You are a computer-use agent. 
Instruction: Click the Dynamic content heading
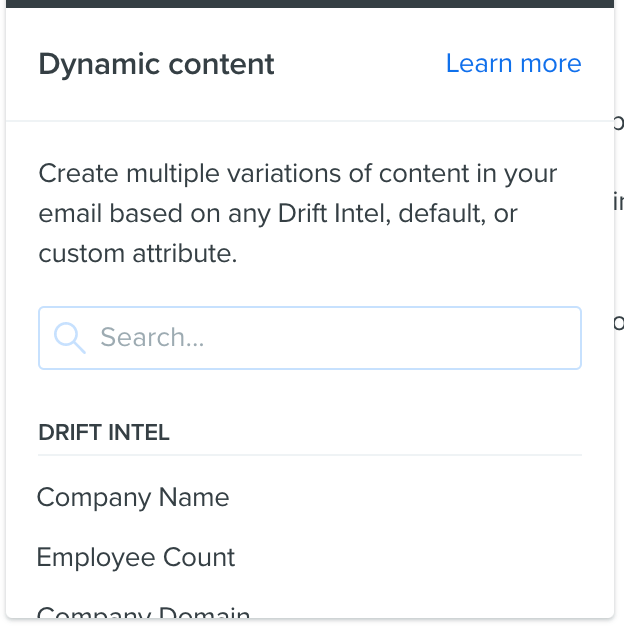[156, 64]
